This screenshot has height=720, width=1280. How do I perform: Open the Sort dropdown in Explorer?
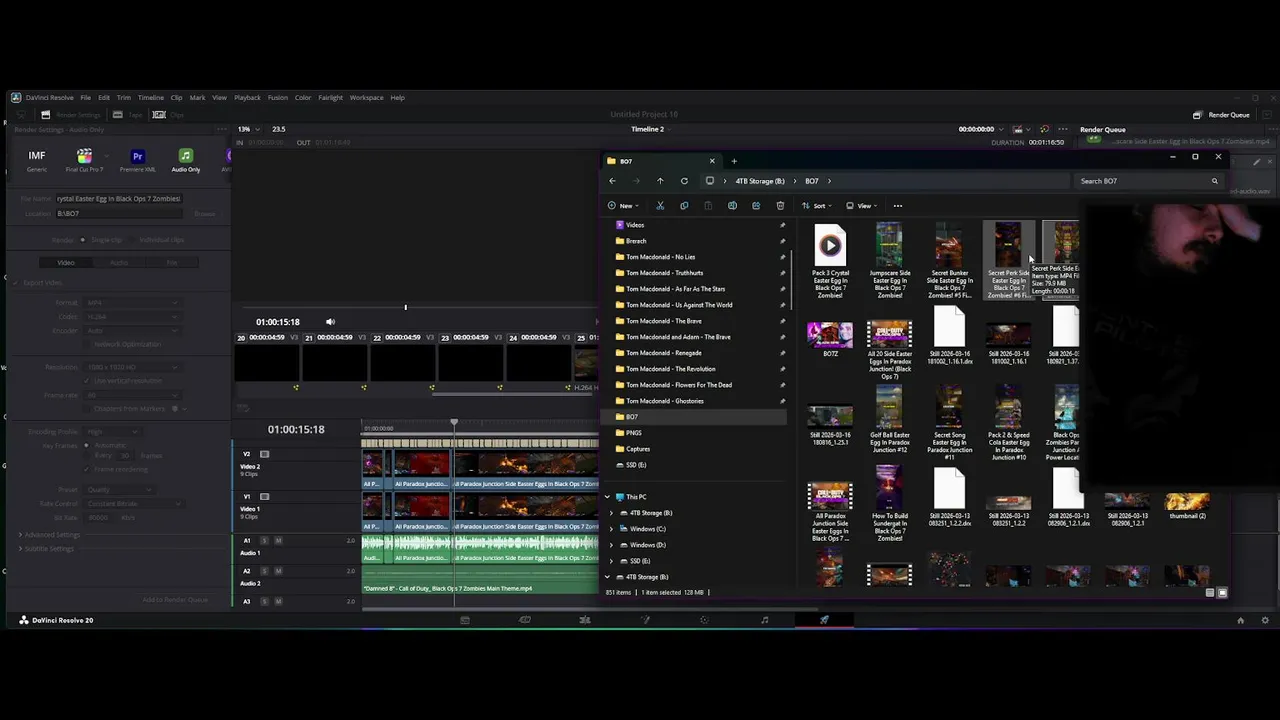click(816, 206)
